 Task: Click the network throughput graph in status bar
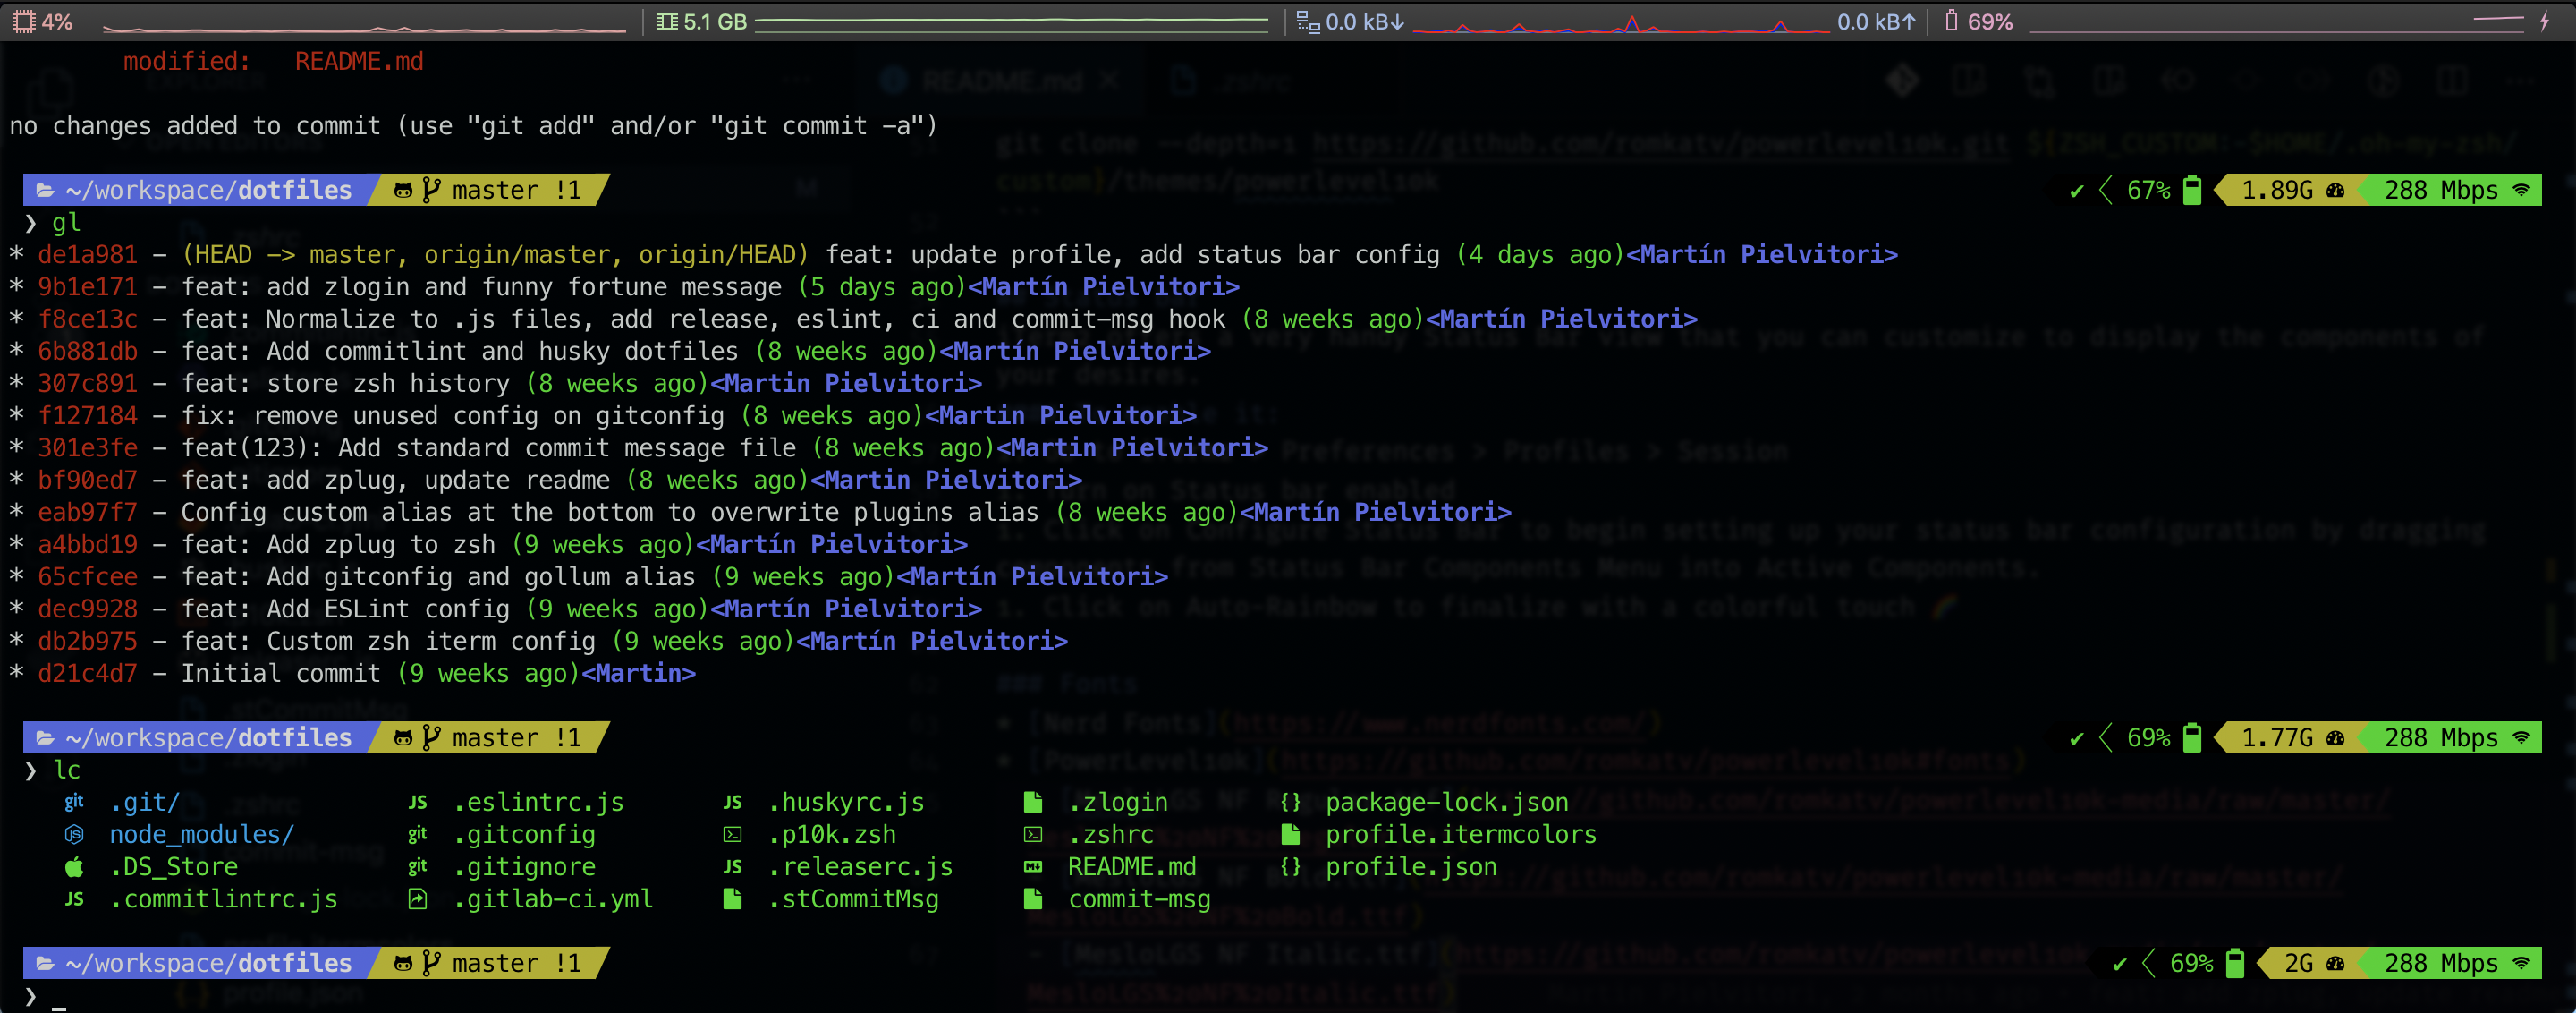1622,23
